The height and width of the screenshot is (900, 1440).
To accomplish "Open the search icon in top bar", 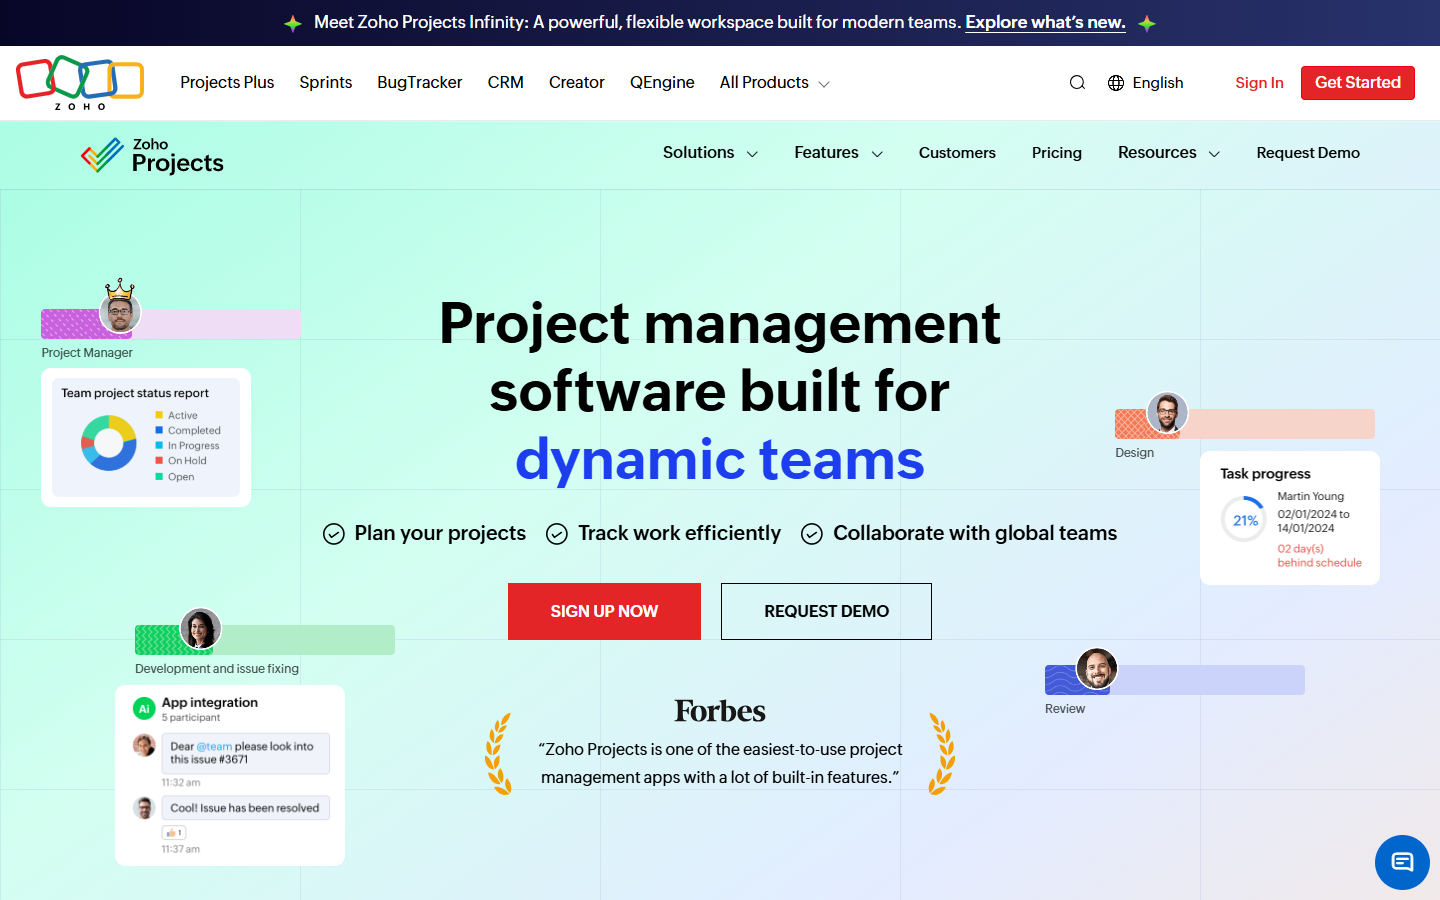I will click(x=1077, y=83).
